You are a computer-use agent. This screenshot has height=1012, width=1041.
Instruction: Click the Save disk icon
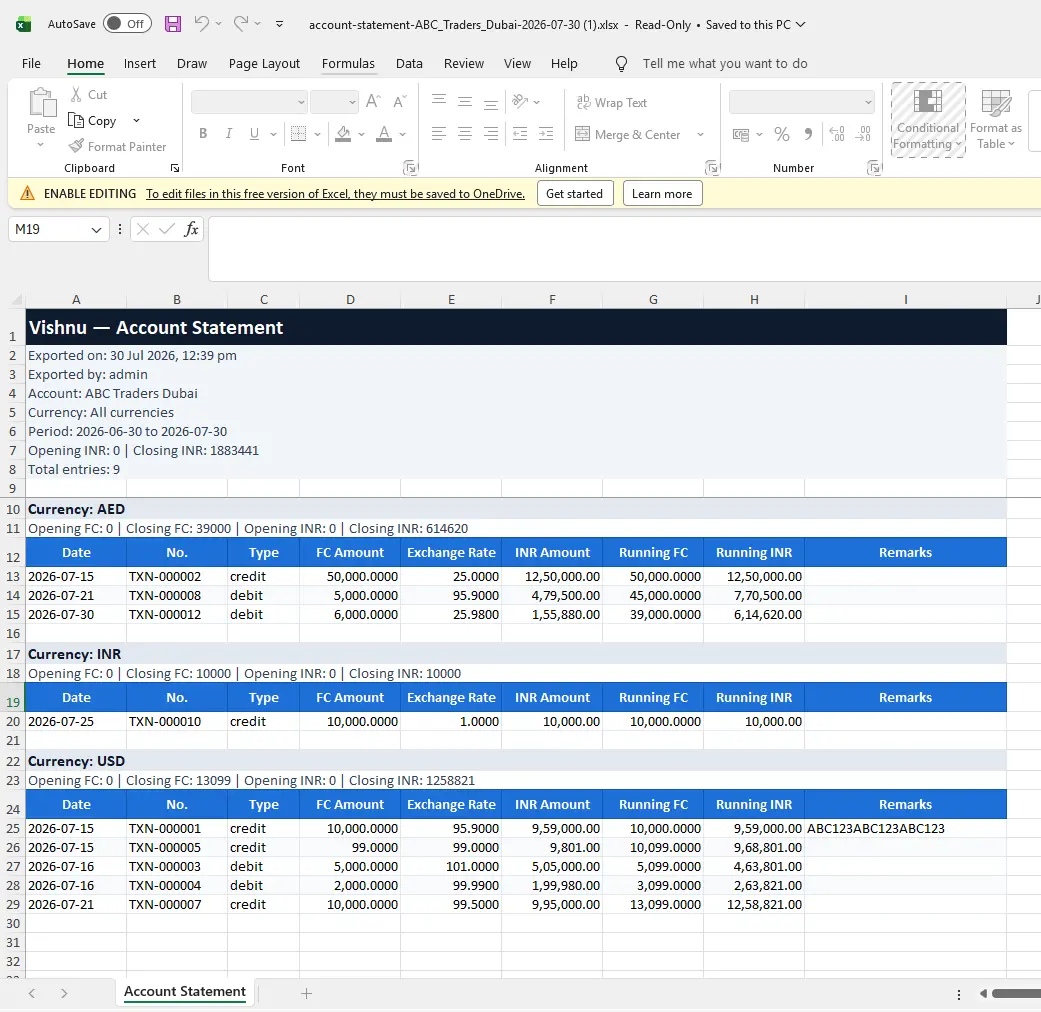click(x=173, y=24)
